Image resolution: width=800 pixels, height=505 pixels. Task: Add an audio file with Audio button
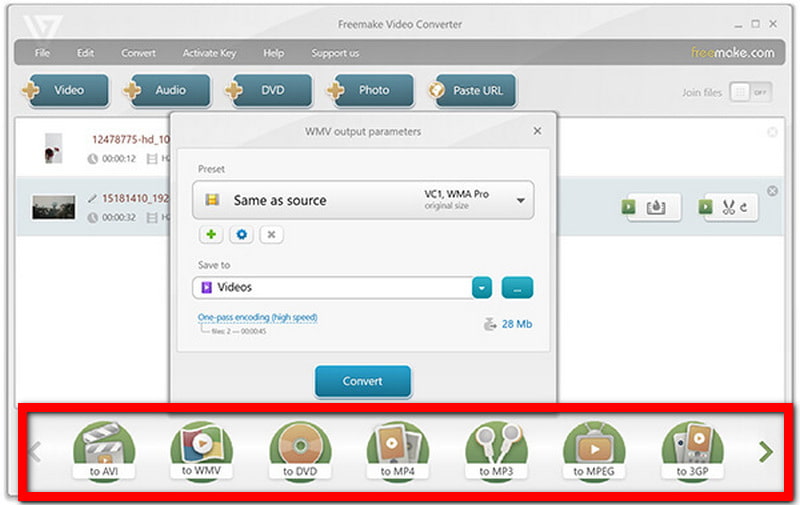tap(168, 90)
